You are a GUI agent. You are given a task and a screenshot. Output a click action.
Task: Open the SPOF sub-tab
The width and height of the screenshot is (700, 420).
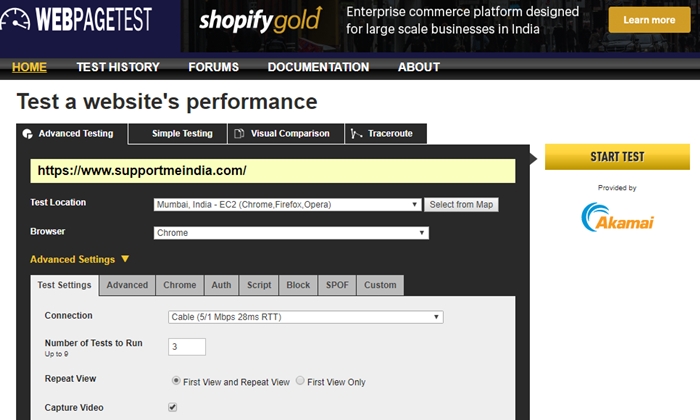(337, 285)
